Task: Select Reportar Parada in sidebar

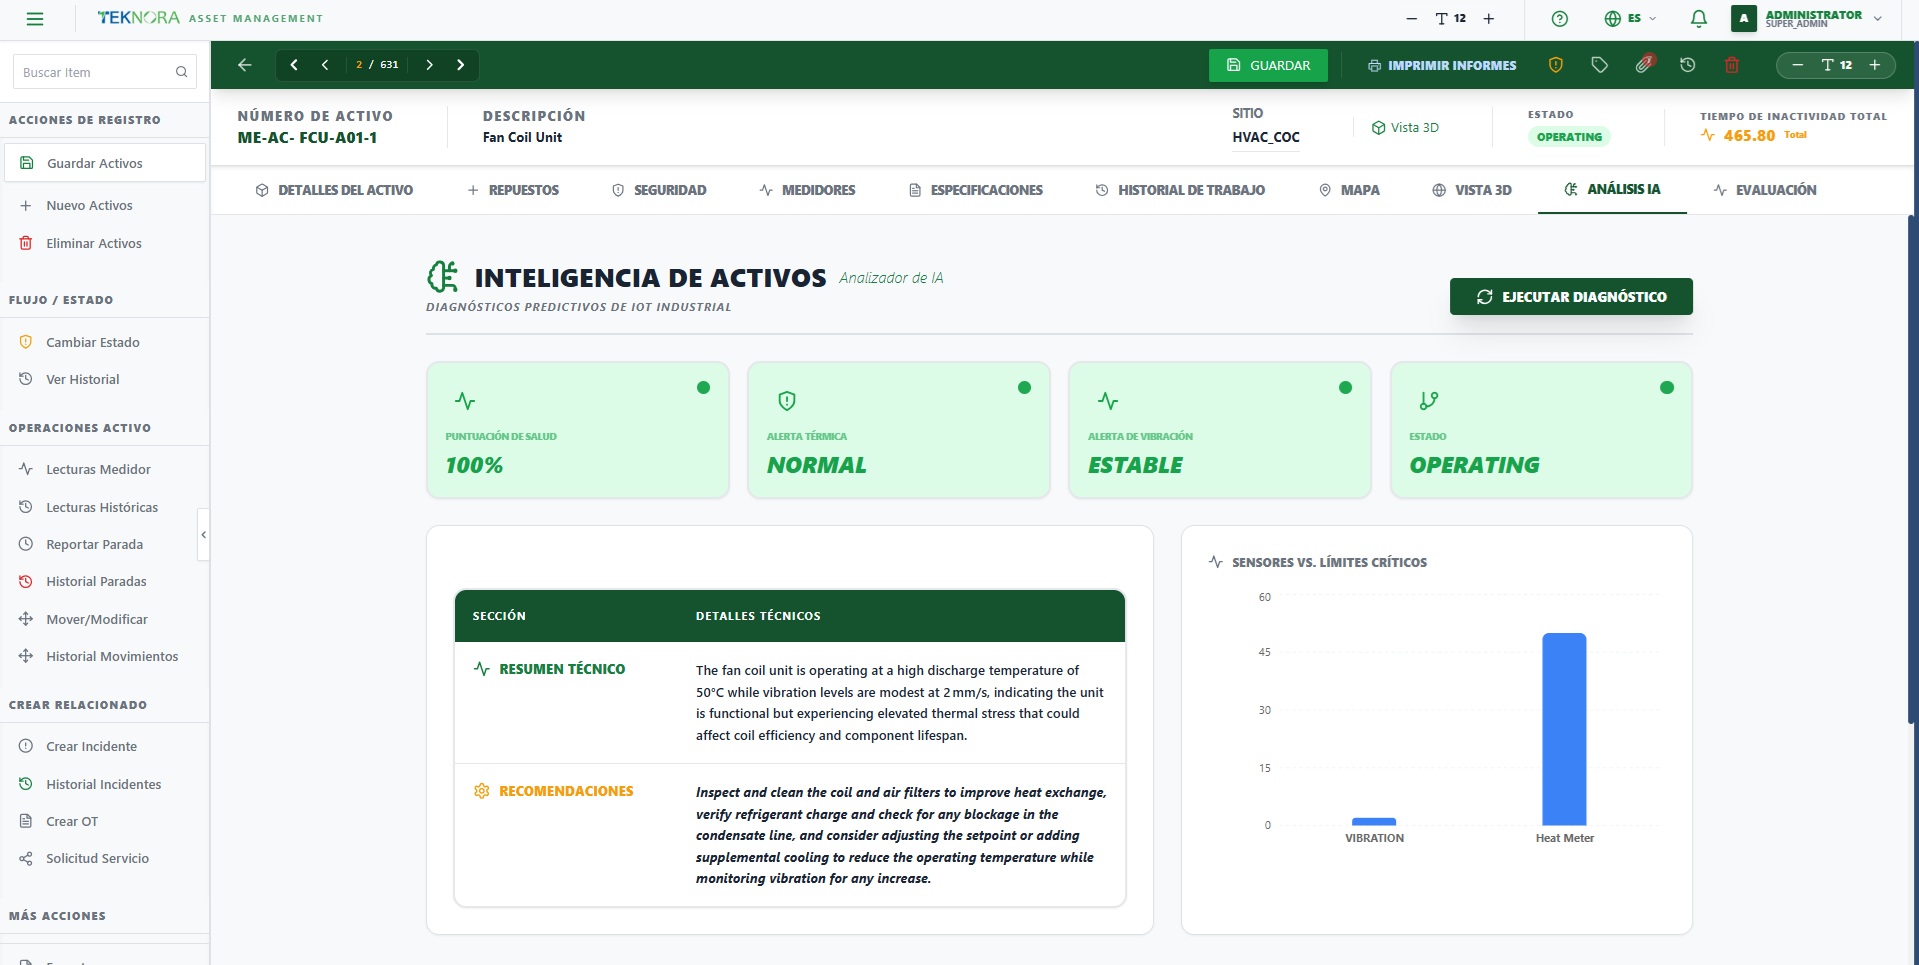Action: point(105,544)
